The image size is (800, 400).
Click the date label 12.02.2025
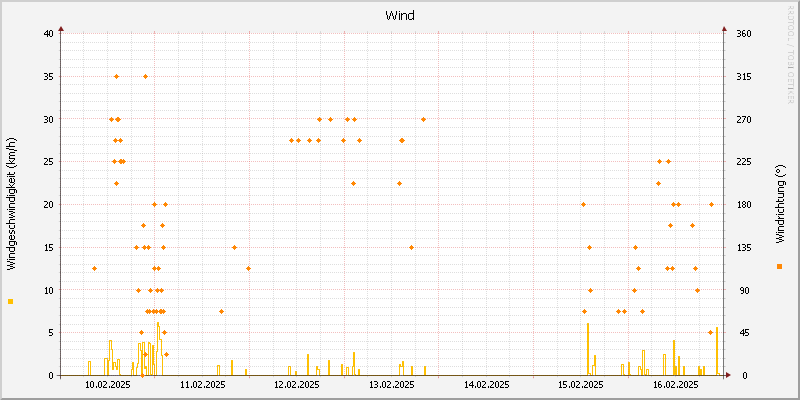click(x=296, y=385)
